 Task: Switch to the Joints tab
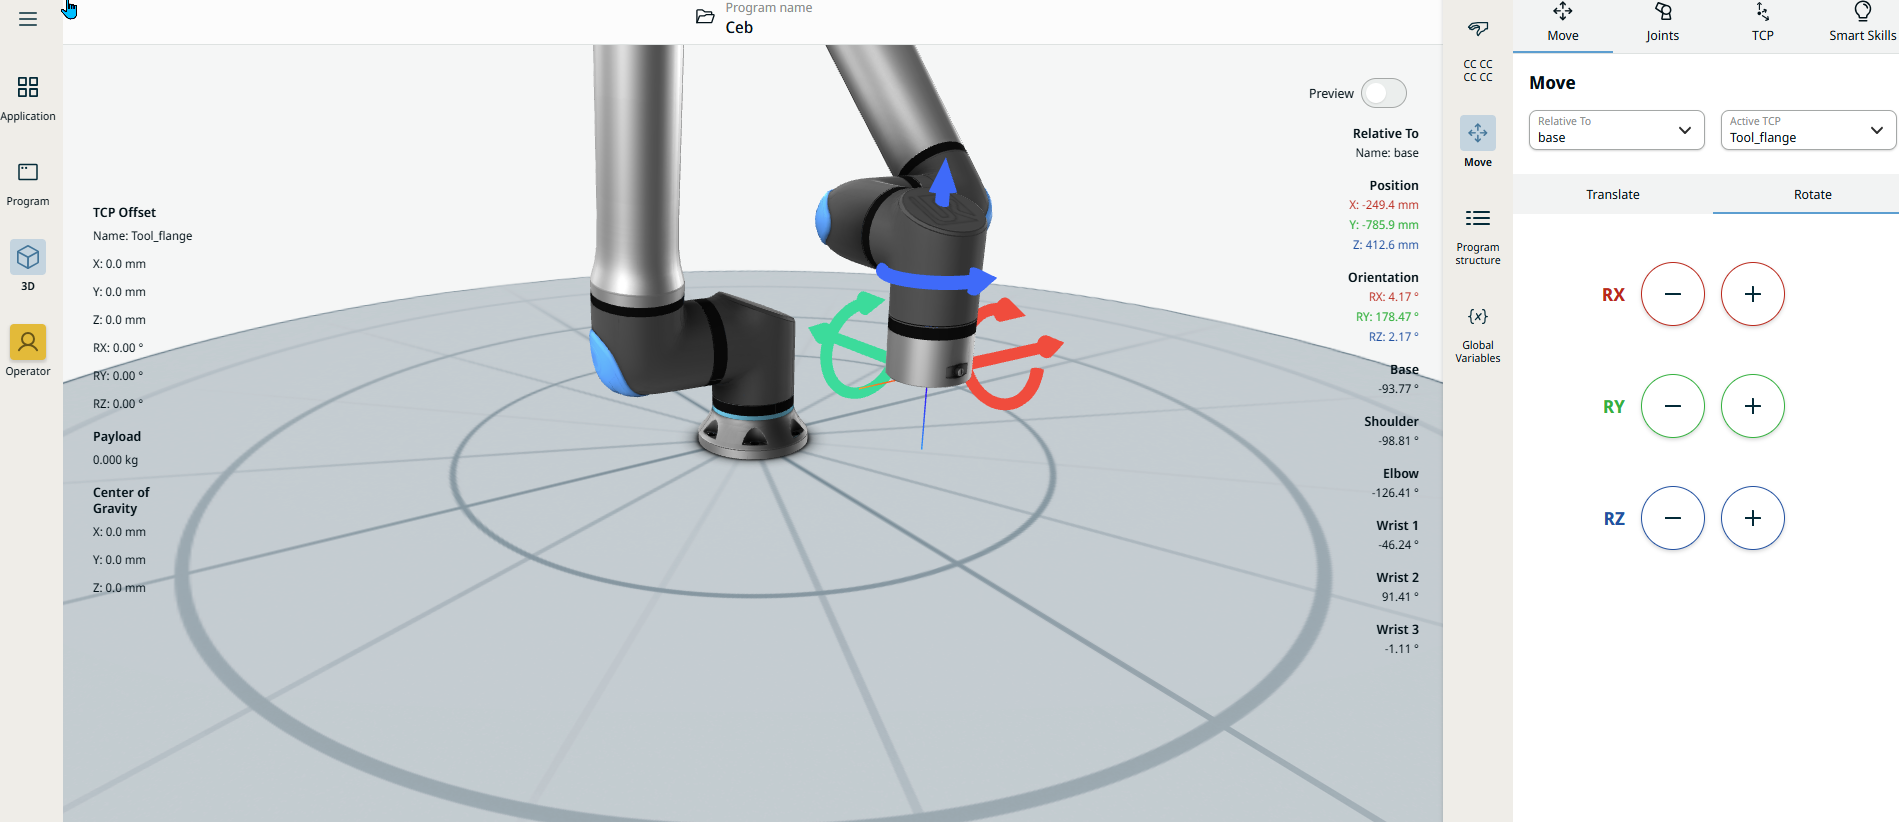pyautogui.click(x=1662, y=23)
